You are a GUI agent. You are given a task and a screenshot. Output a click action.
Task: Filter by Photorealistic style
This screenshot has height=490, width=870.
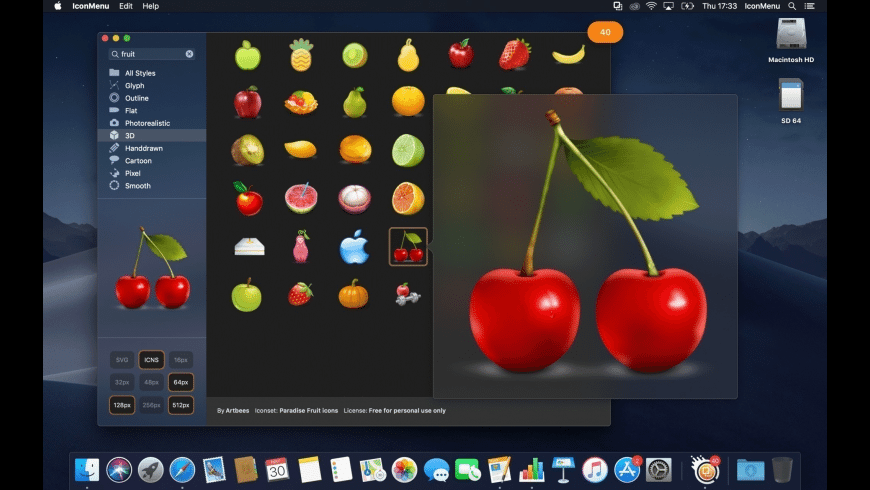click(152, 123)
